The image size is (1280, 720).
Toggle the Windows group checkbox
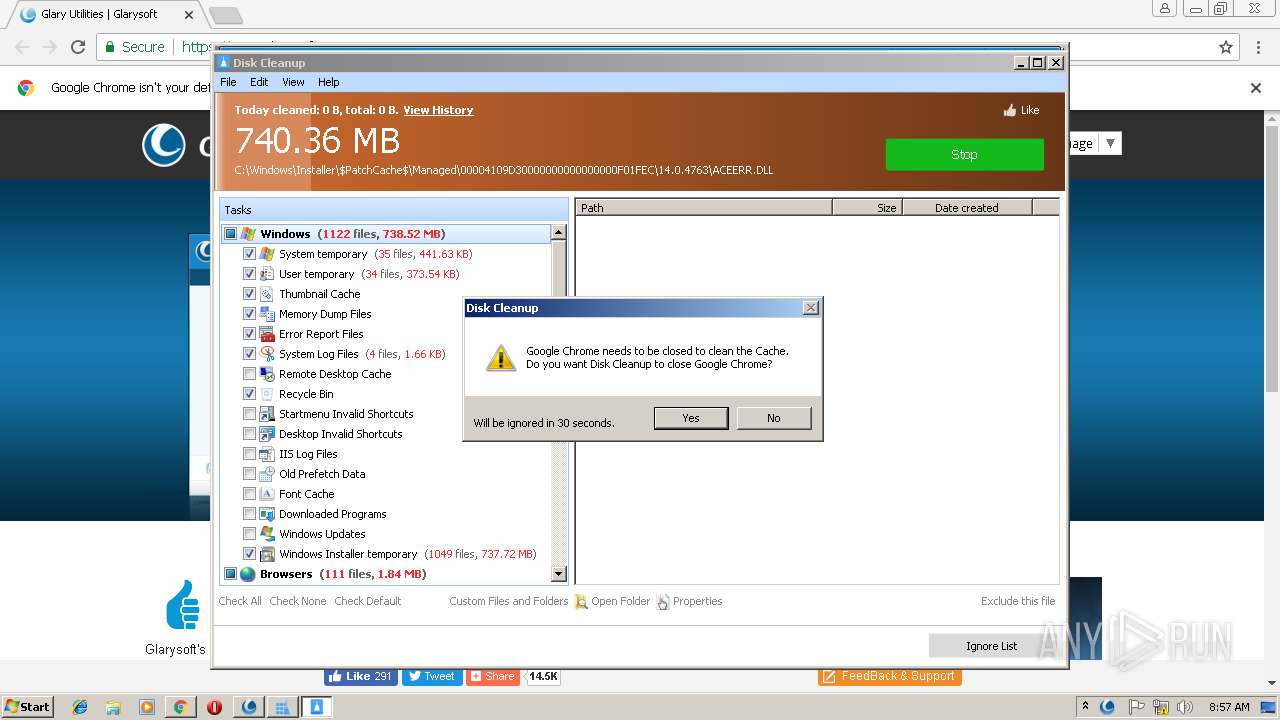[230, 234]
